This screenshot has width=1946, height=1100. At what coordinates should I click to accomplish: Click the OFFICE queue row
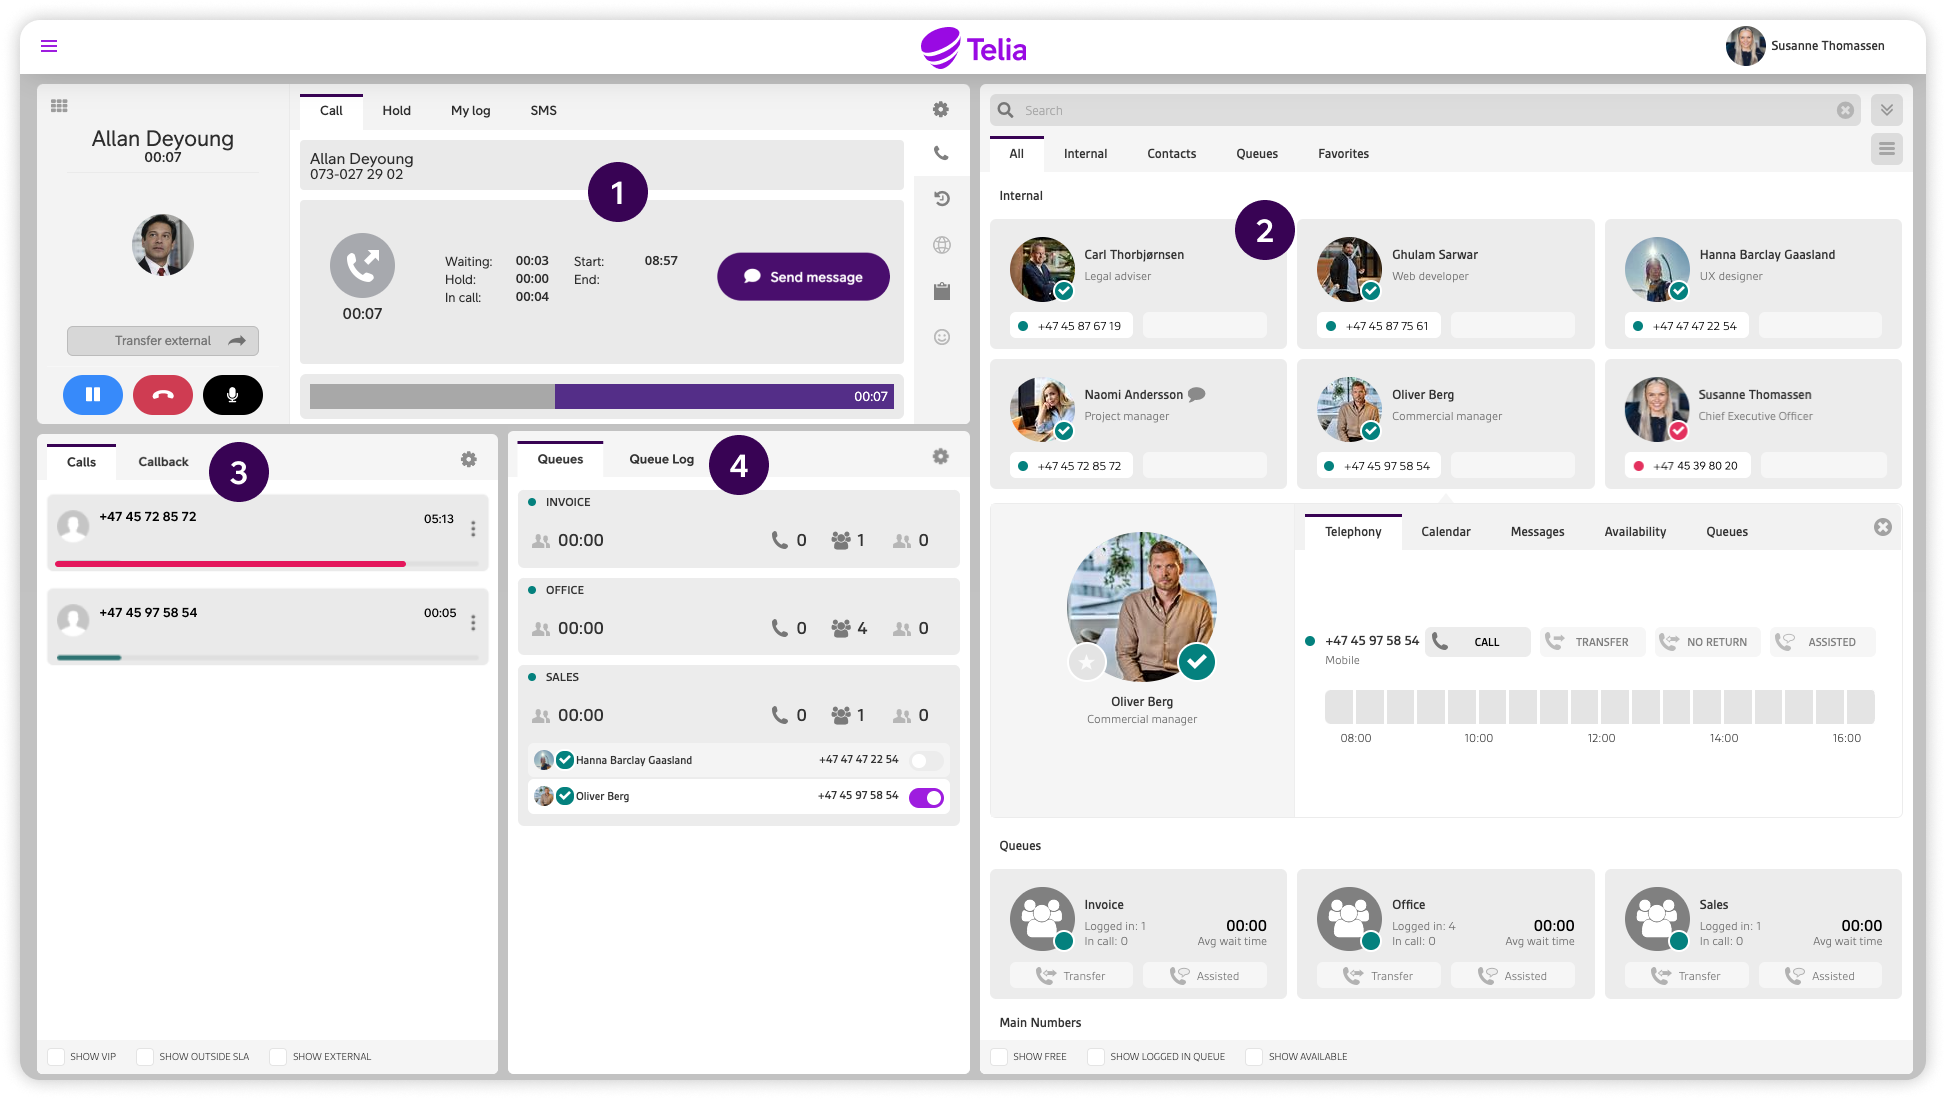click(739, 617)
